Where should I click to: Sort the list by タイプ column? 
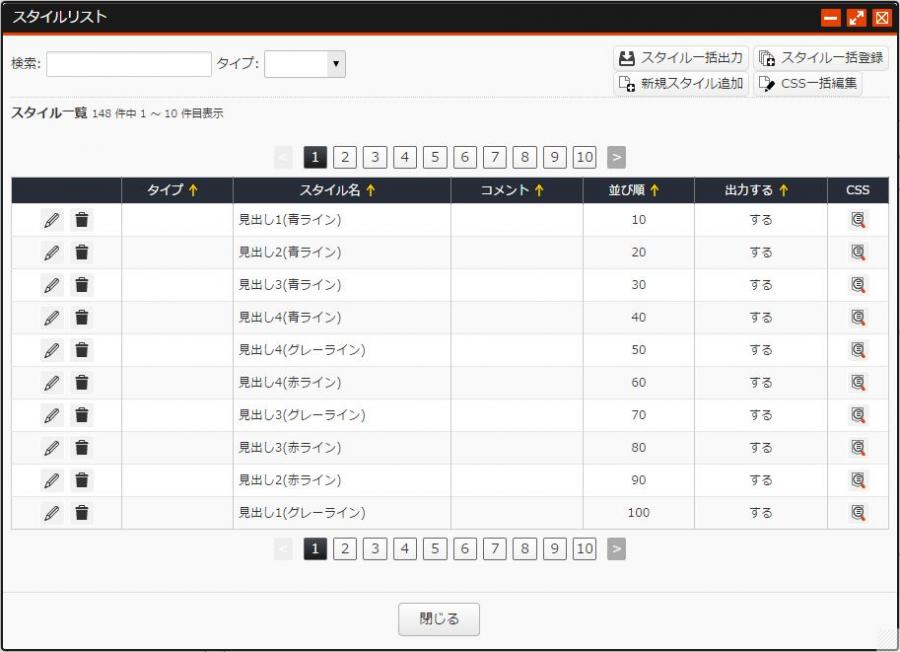(x=172, y=190)
